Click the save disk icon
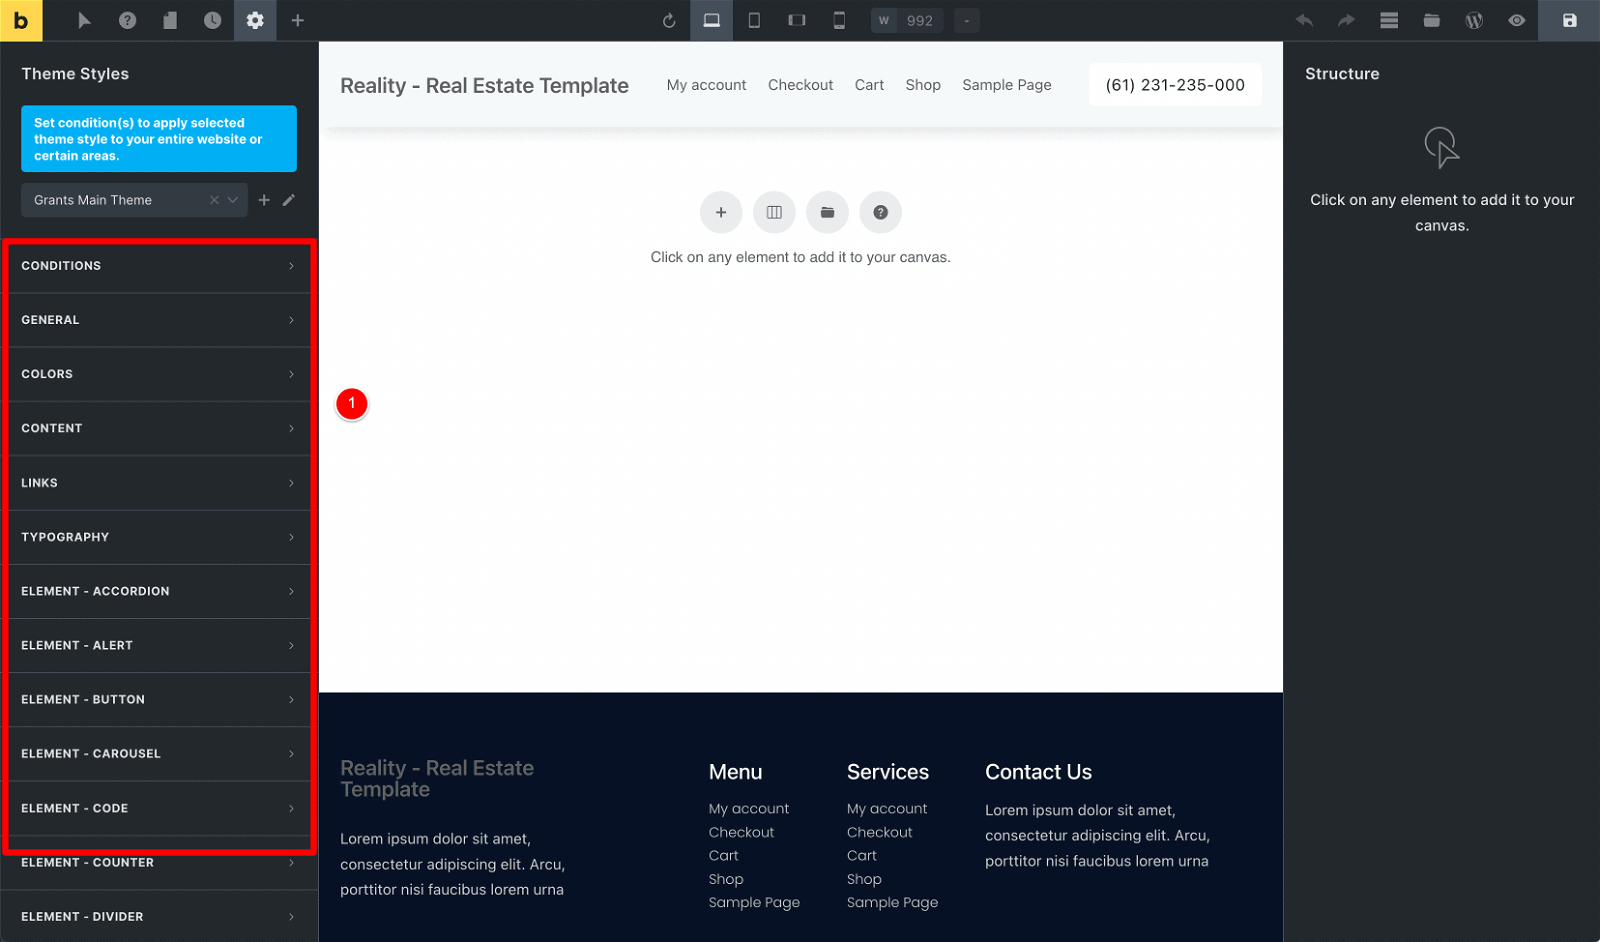This screenshot has height=942, width=1600. (x=1569, y=20)
